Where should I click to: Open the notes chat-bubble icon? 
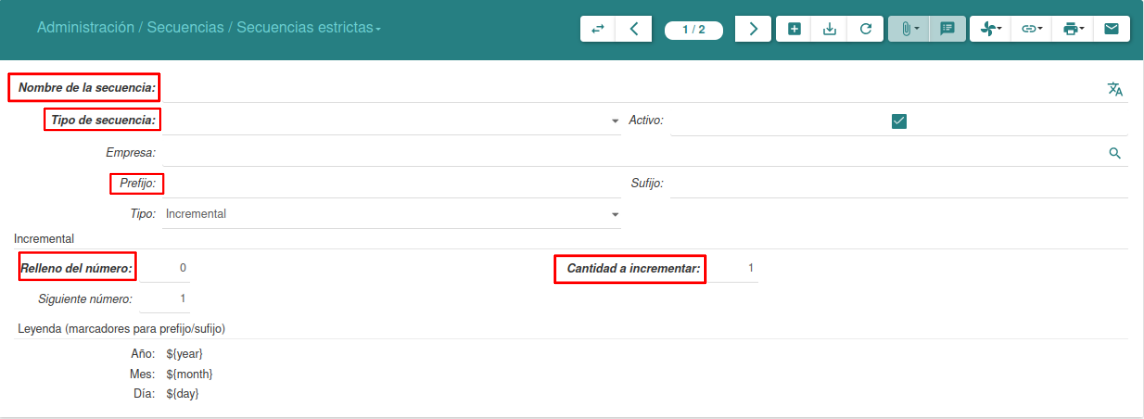[947, 29]
